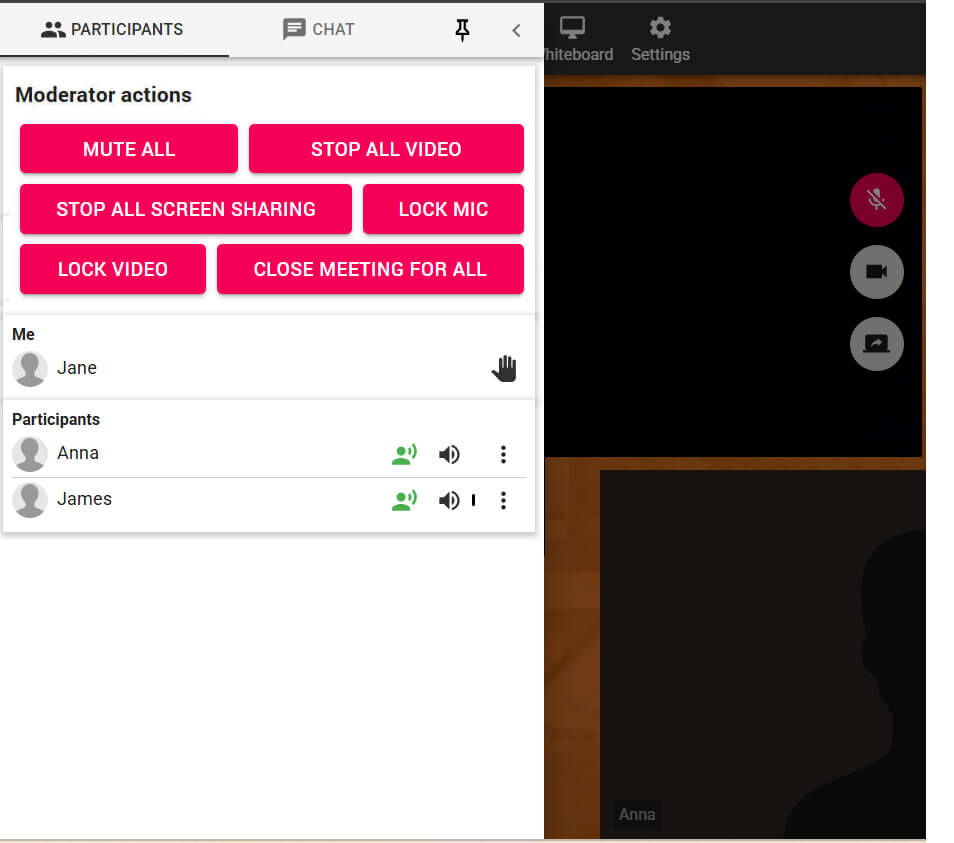The image size is (954, 843).
Task: Click James's green speaking indicator icon
Action: (x=404, y=501)
